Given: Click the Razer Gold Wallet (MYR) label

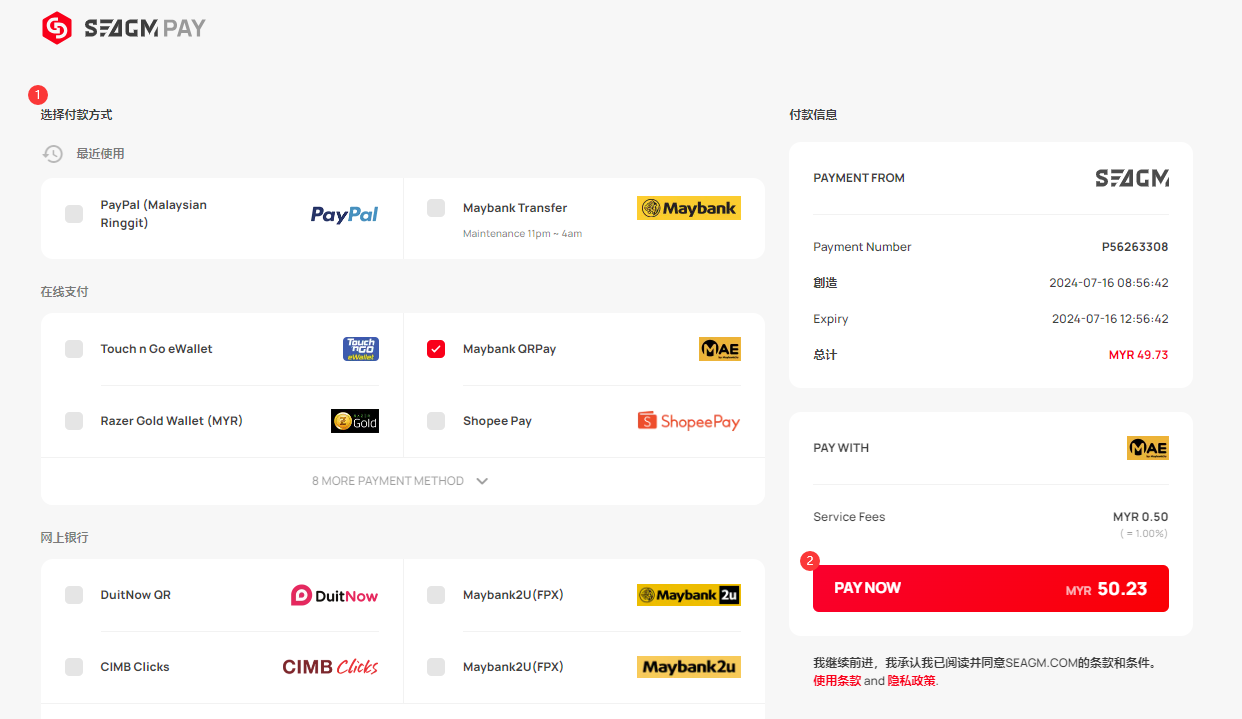Looking at the screenshot, I should coord(172,421).
